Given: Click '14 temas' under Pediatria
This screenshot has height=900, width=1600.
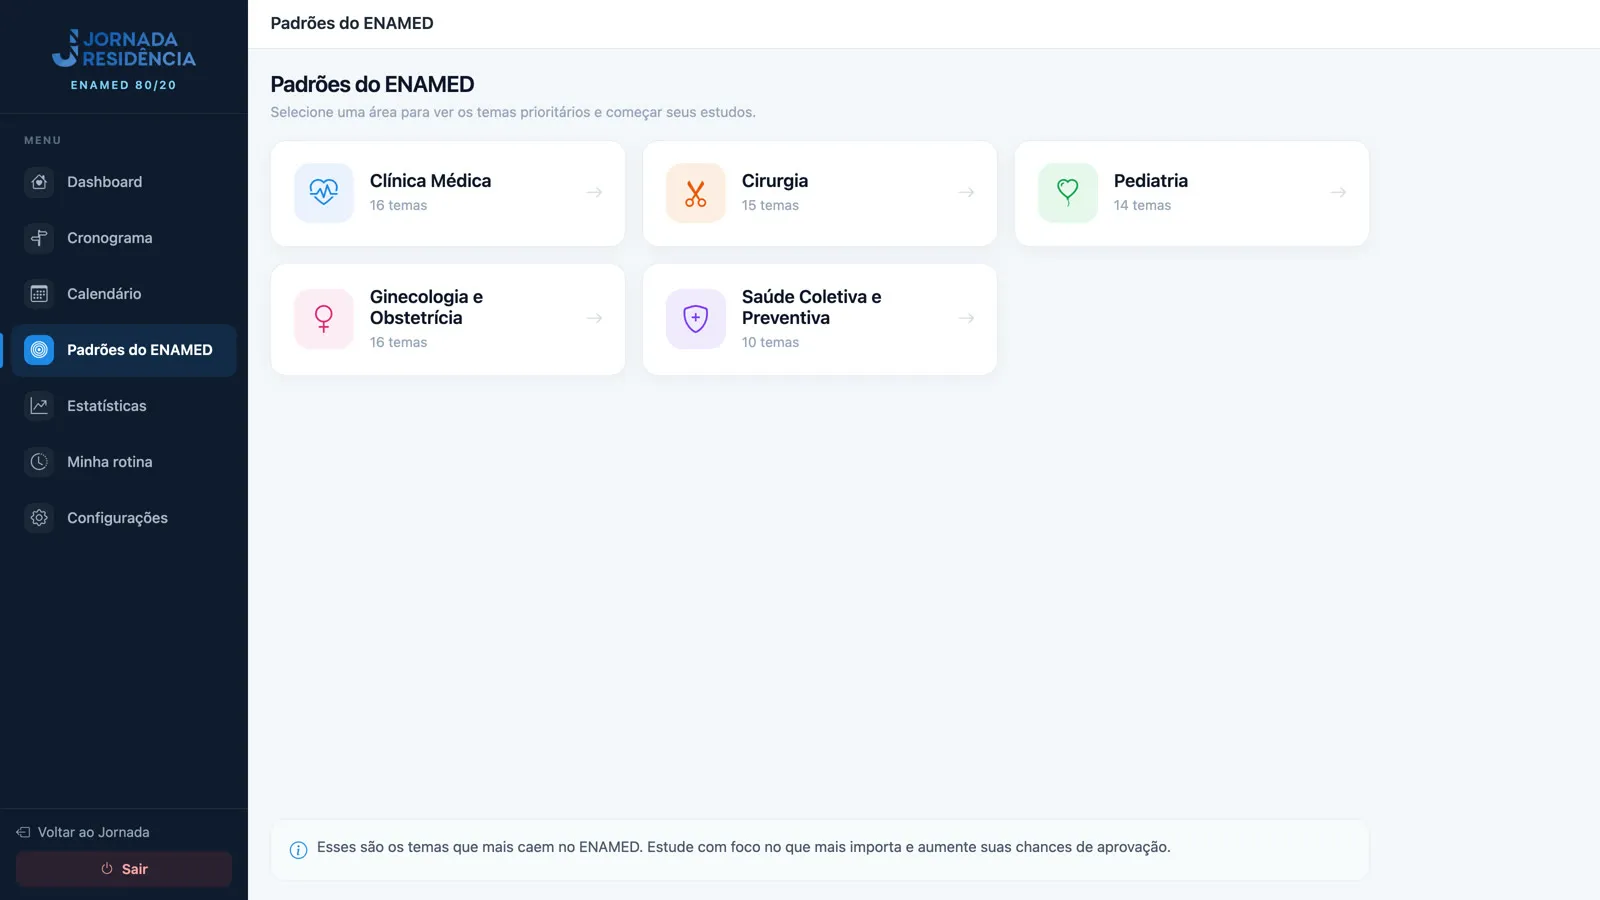Looking at the screenshot, I should (1142, 205).
